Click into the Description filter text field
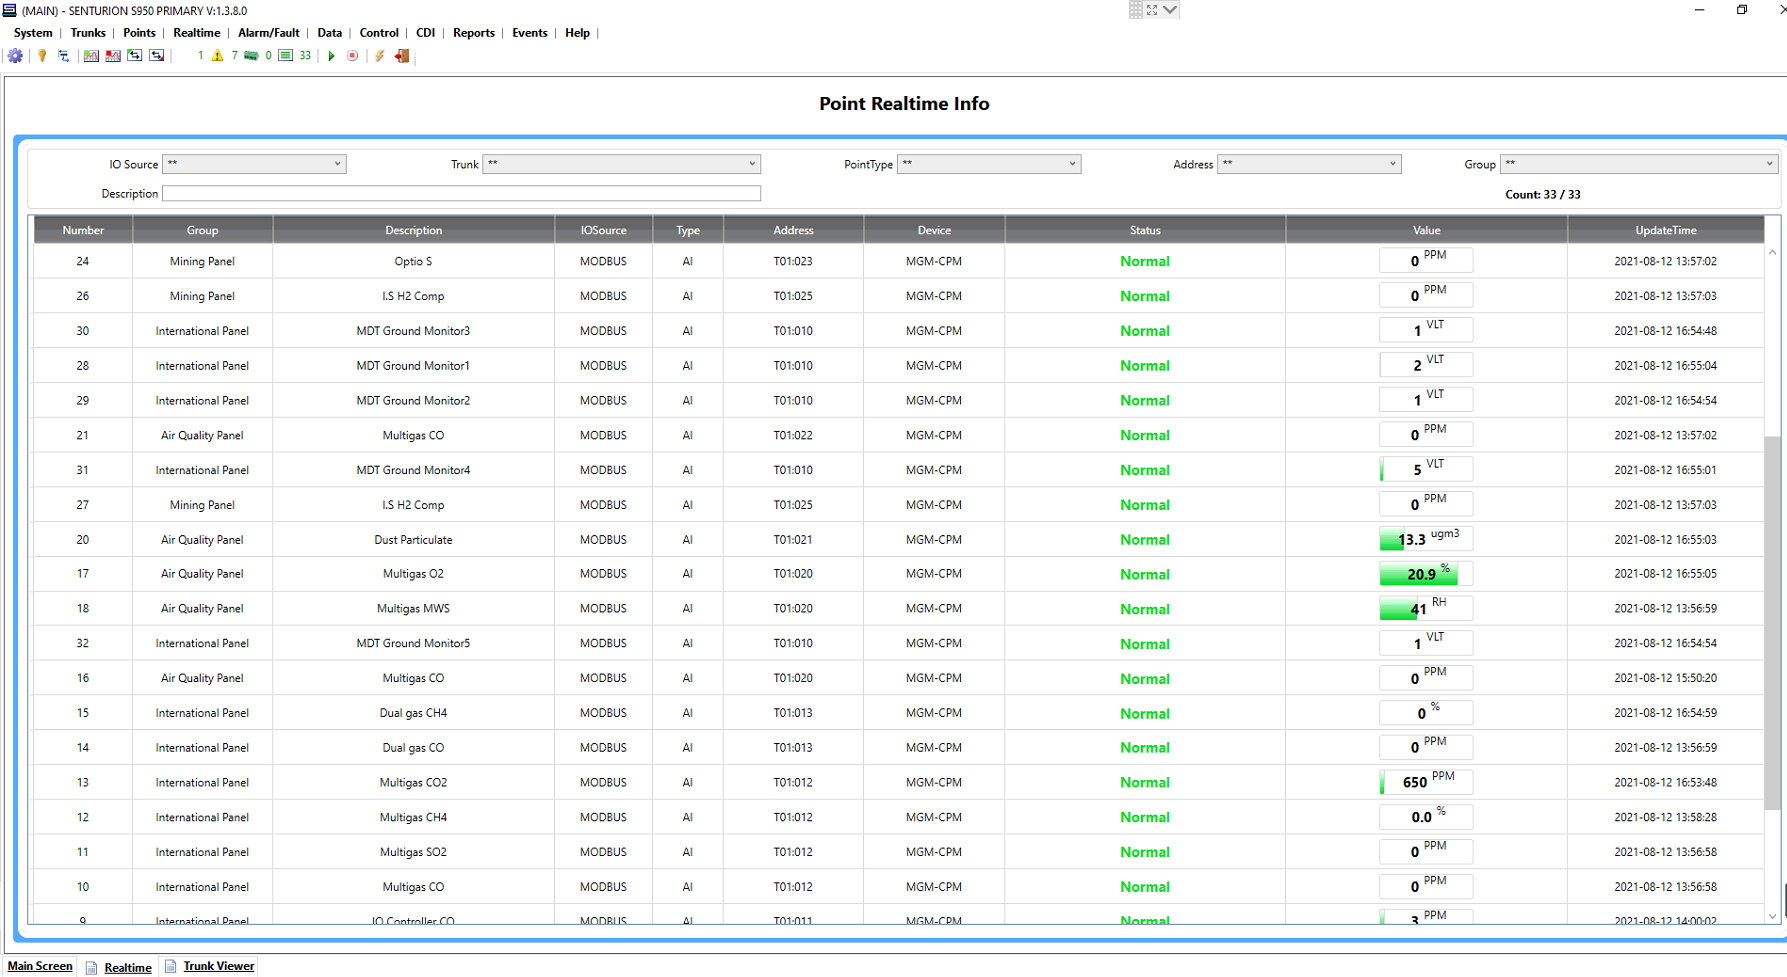 point(461,194)
